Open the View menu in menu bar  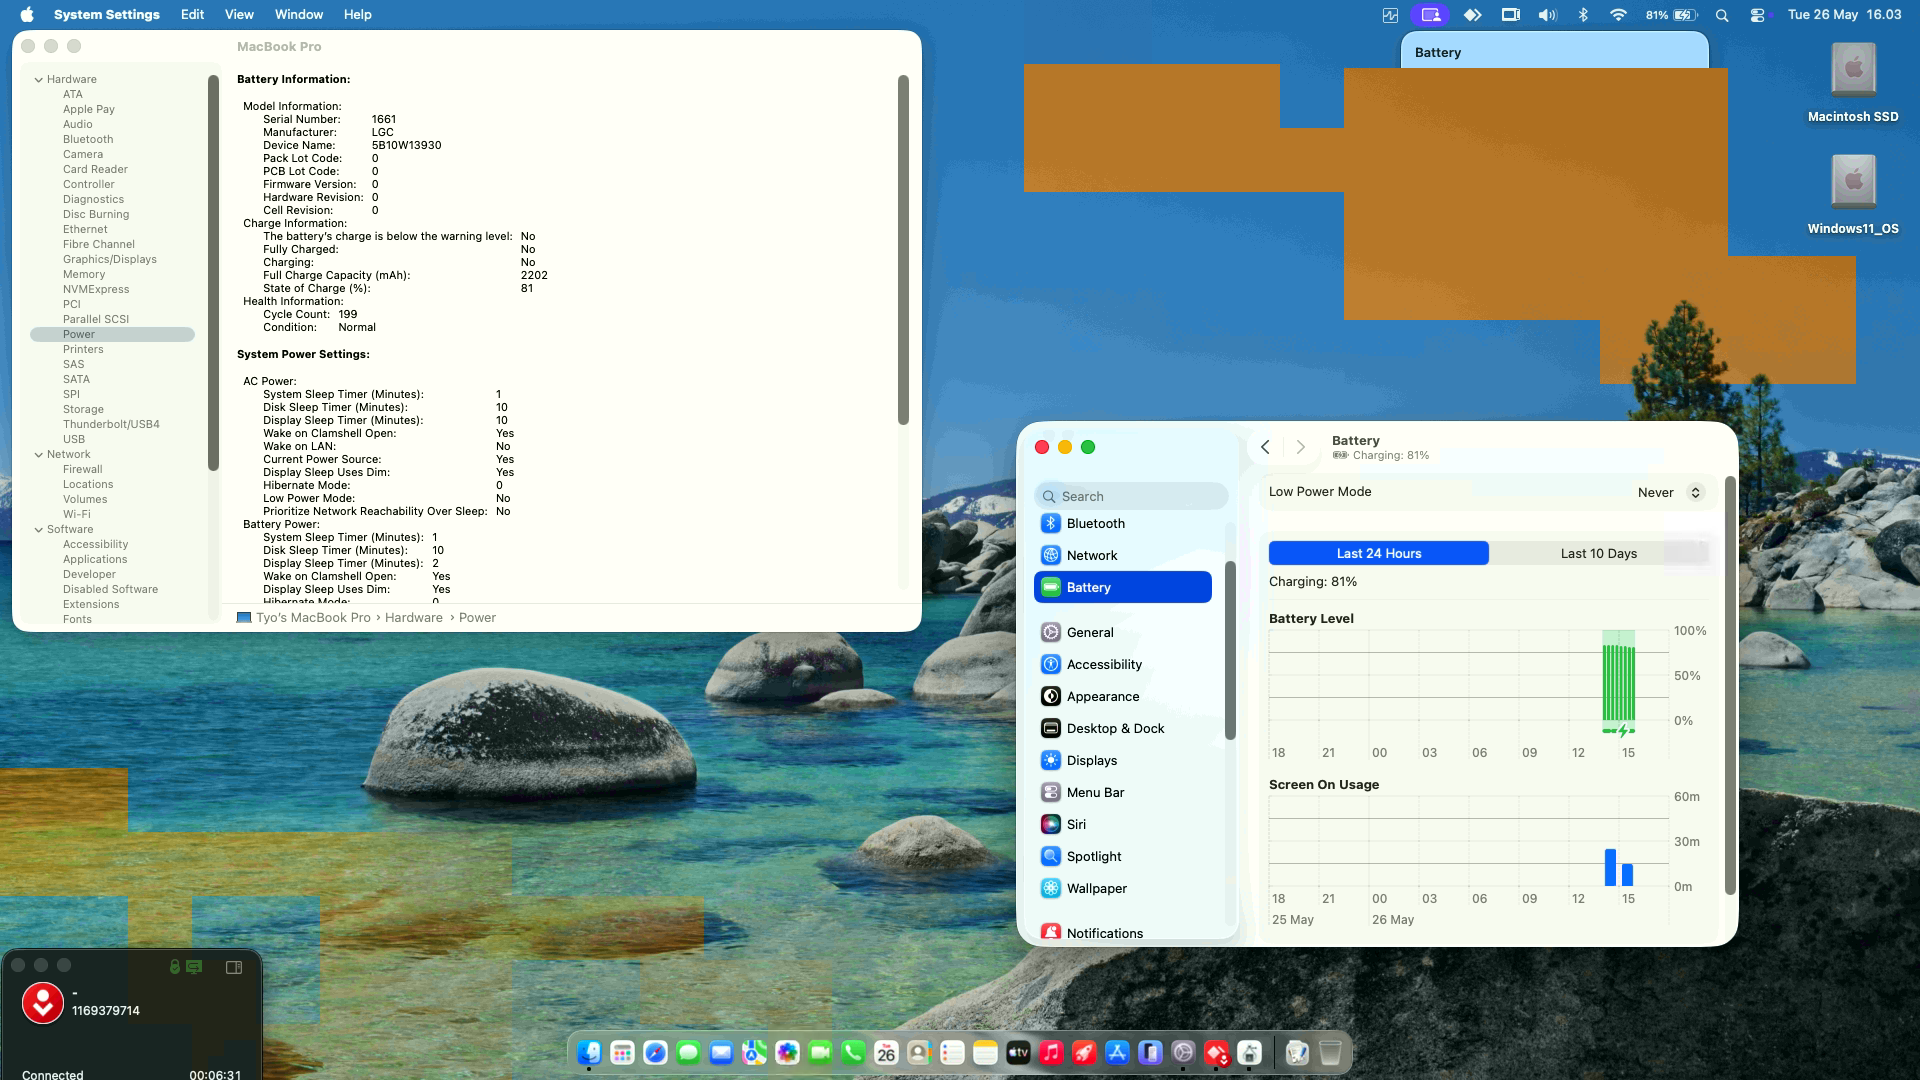click(x=239, y=14)
